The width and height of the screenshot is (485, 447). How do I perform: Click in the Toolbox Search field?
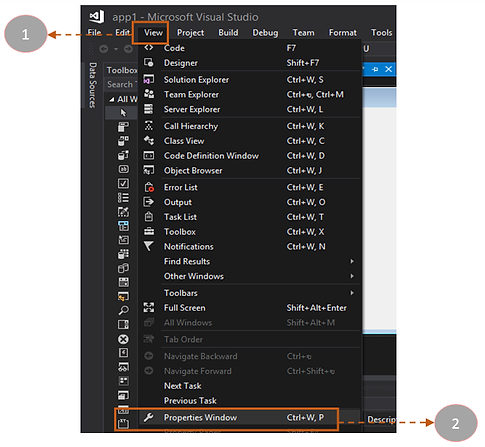121,84
